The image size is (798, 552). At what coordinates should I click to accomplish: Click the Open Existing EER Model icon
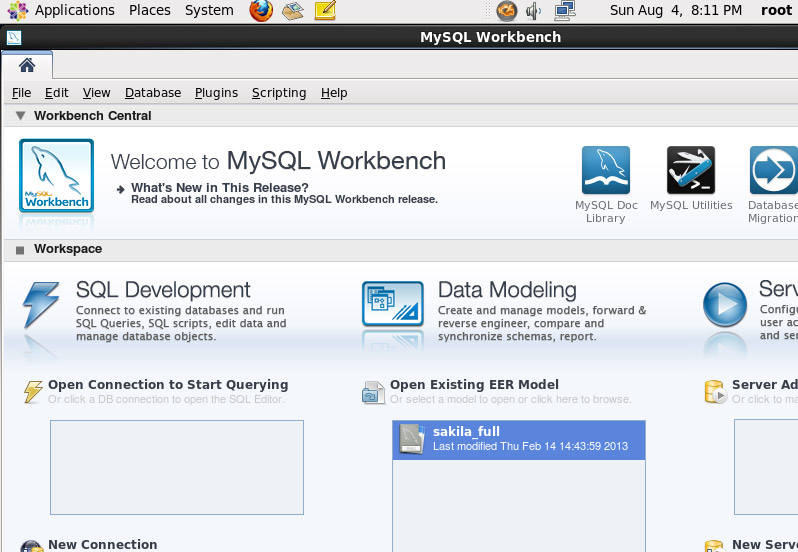tap(373, 393)
